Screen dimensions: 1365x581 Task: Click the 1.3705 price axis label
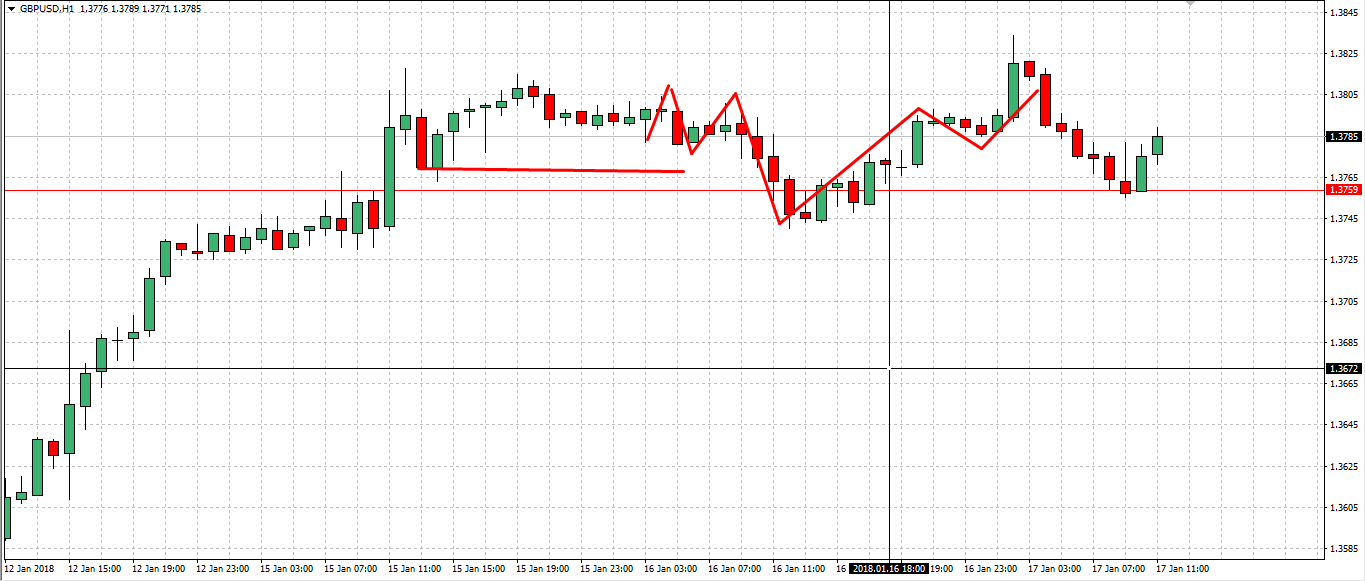tap(1344, 301)
